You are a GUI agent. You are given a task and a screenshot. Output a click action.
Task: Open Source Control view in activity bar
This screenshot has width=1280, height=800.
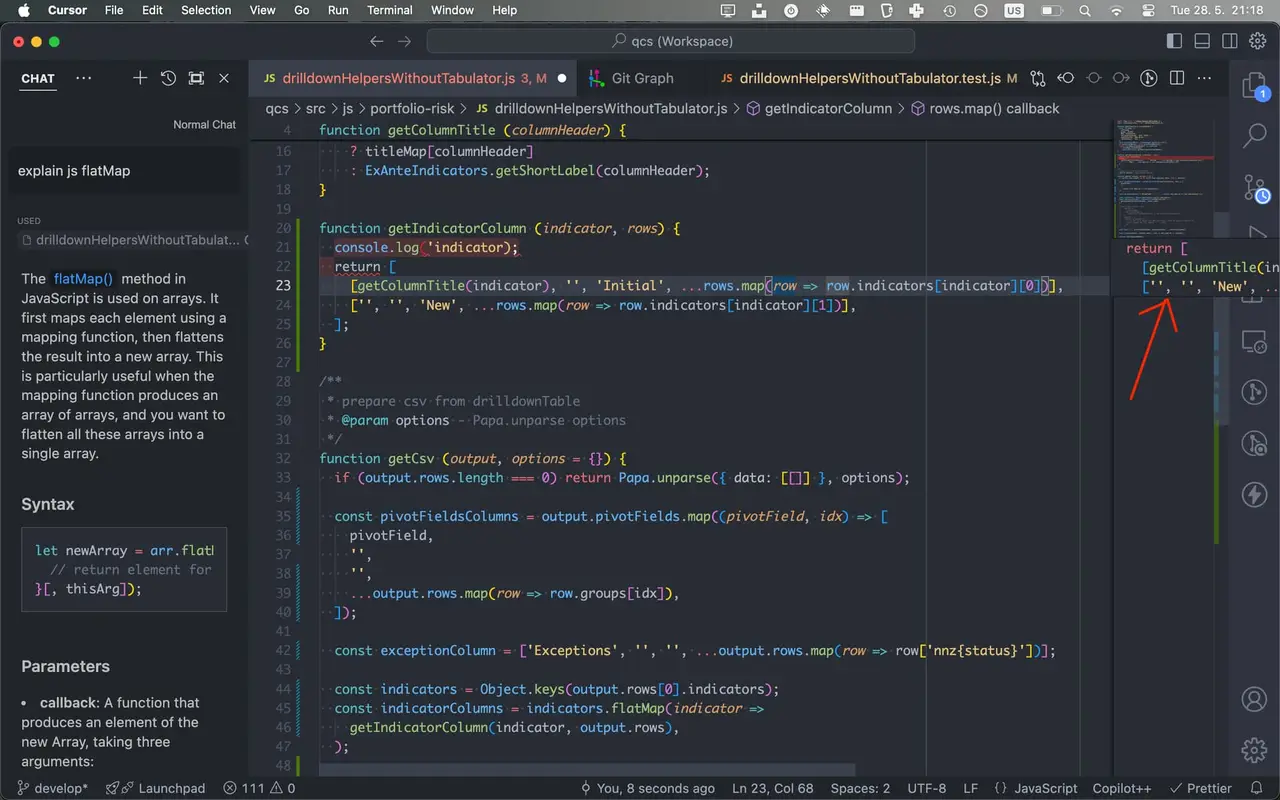coord(1255,187)
